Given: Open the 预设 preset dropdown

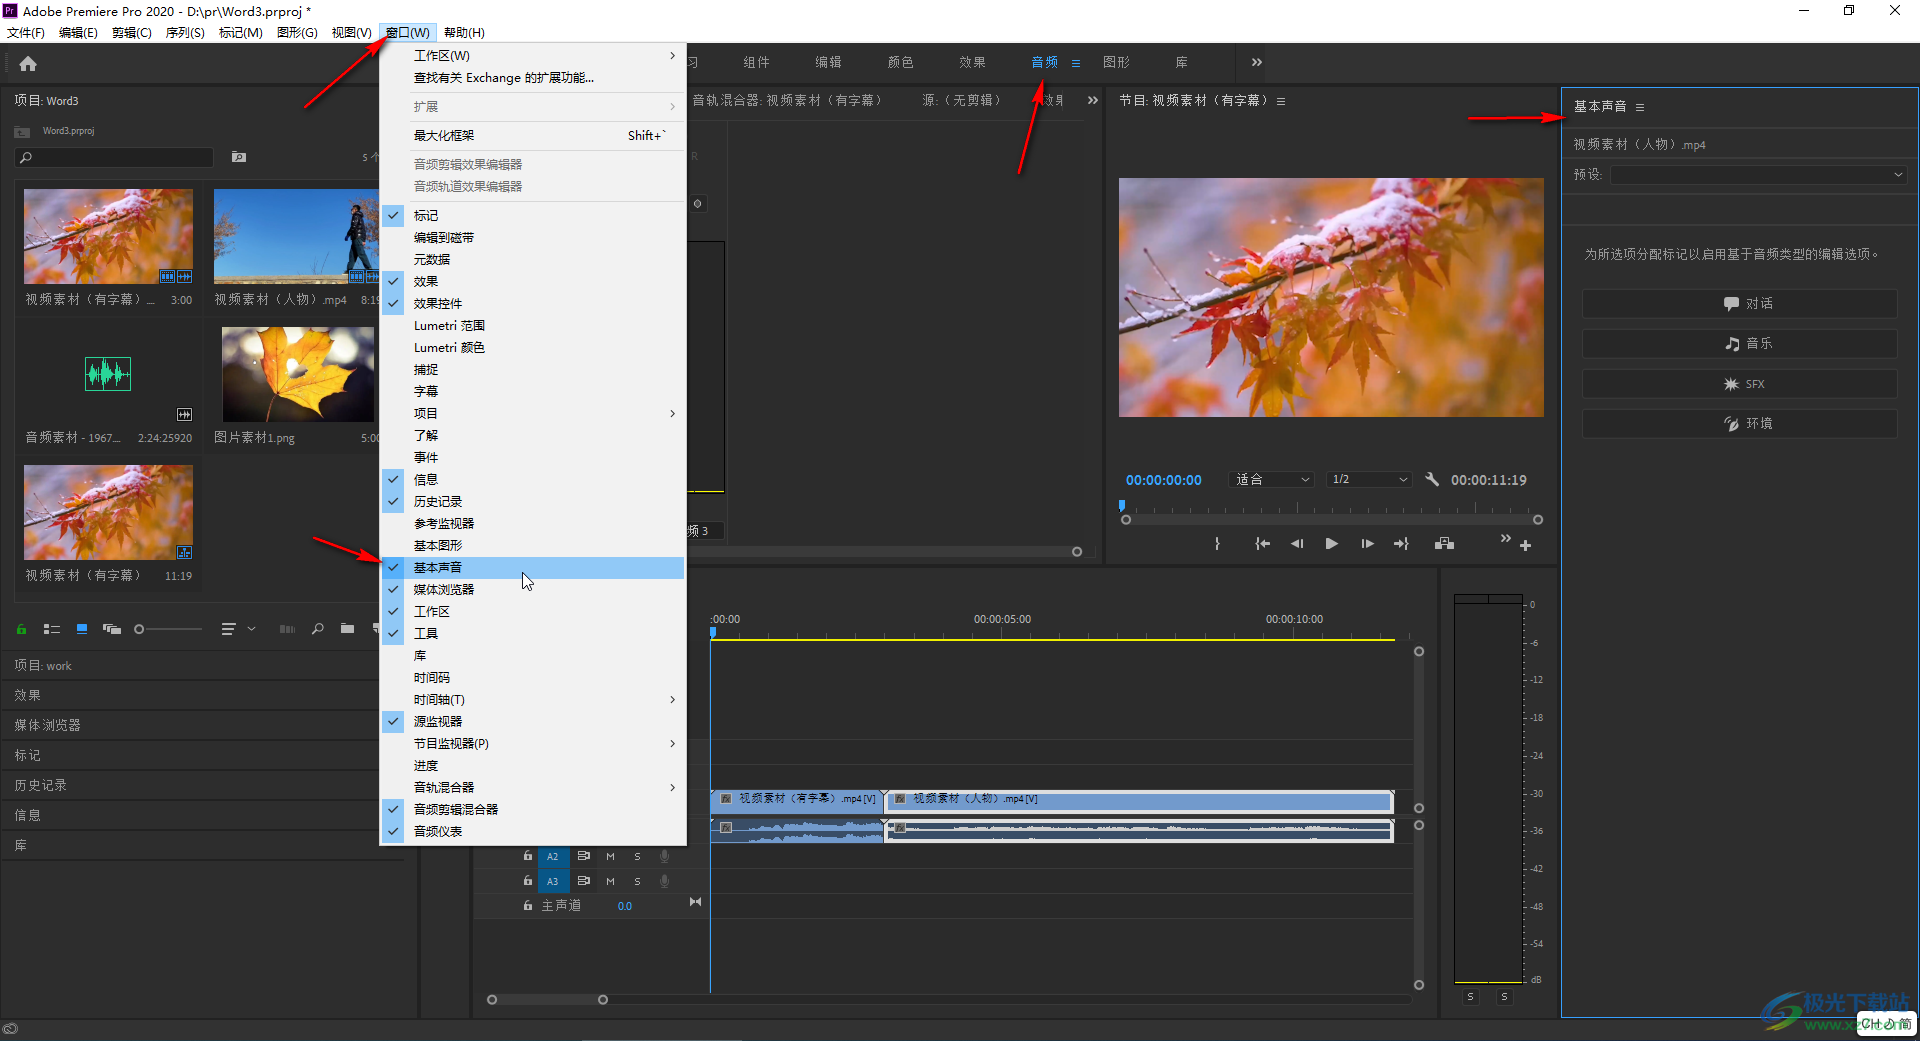Looking at the screenshot, I should coord(1758,175).
